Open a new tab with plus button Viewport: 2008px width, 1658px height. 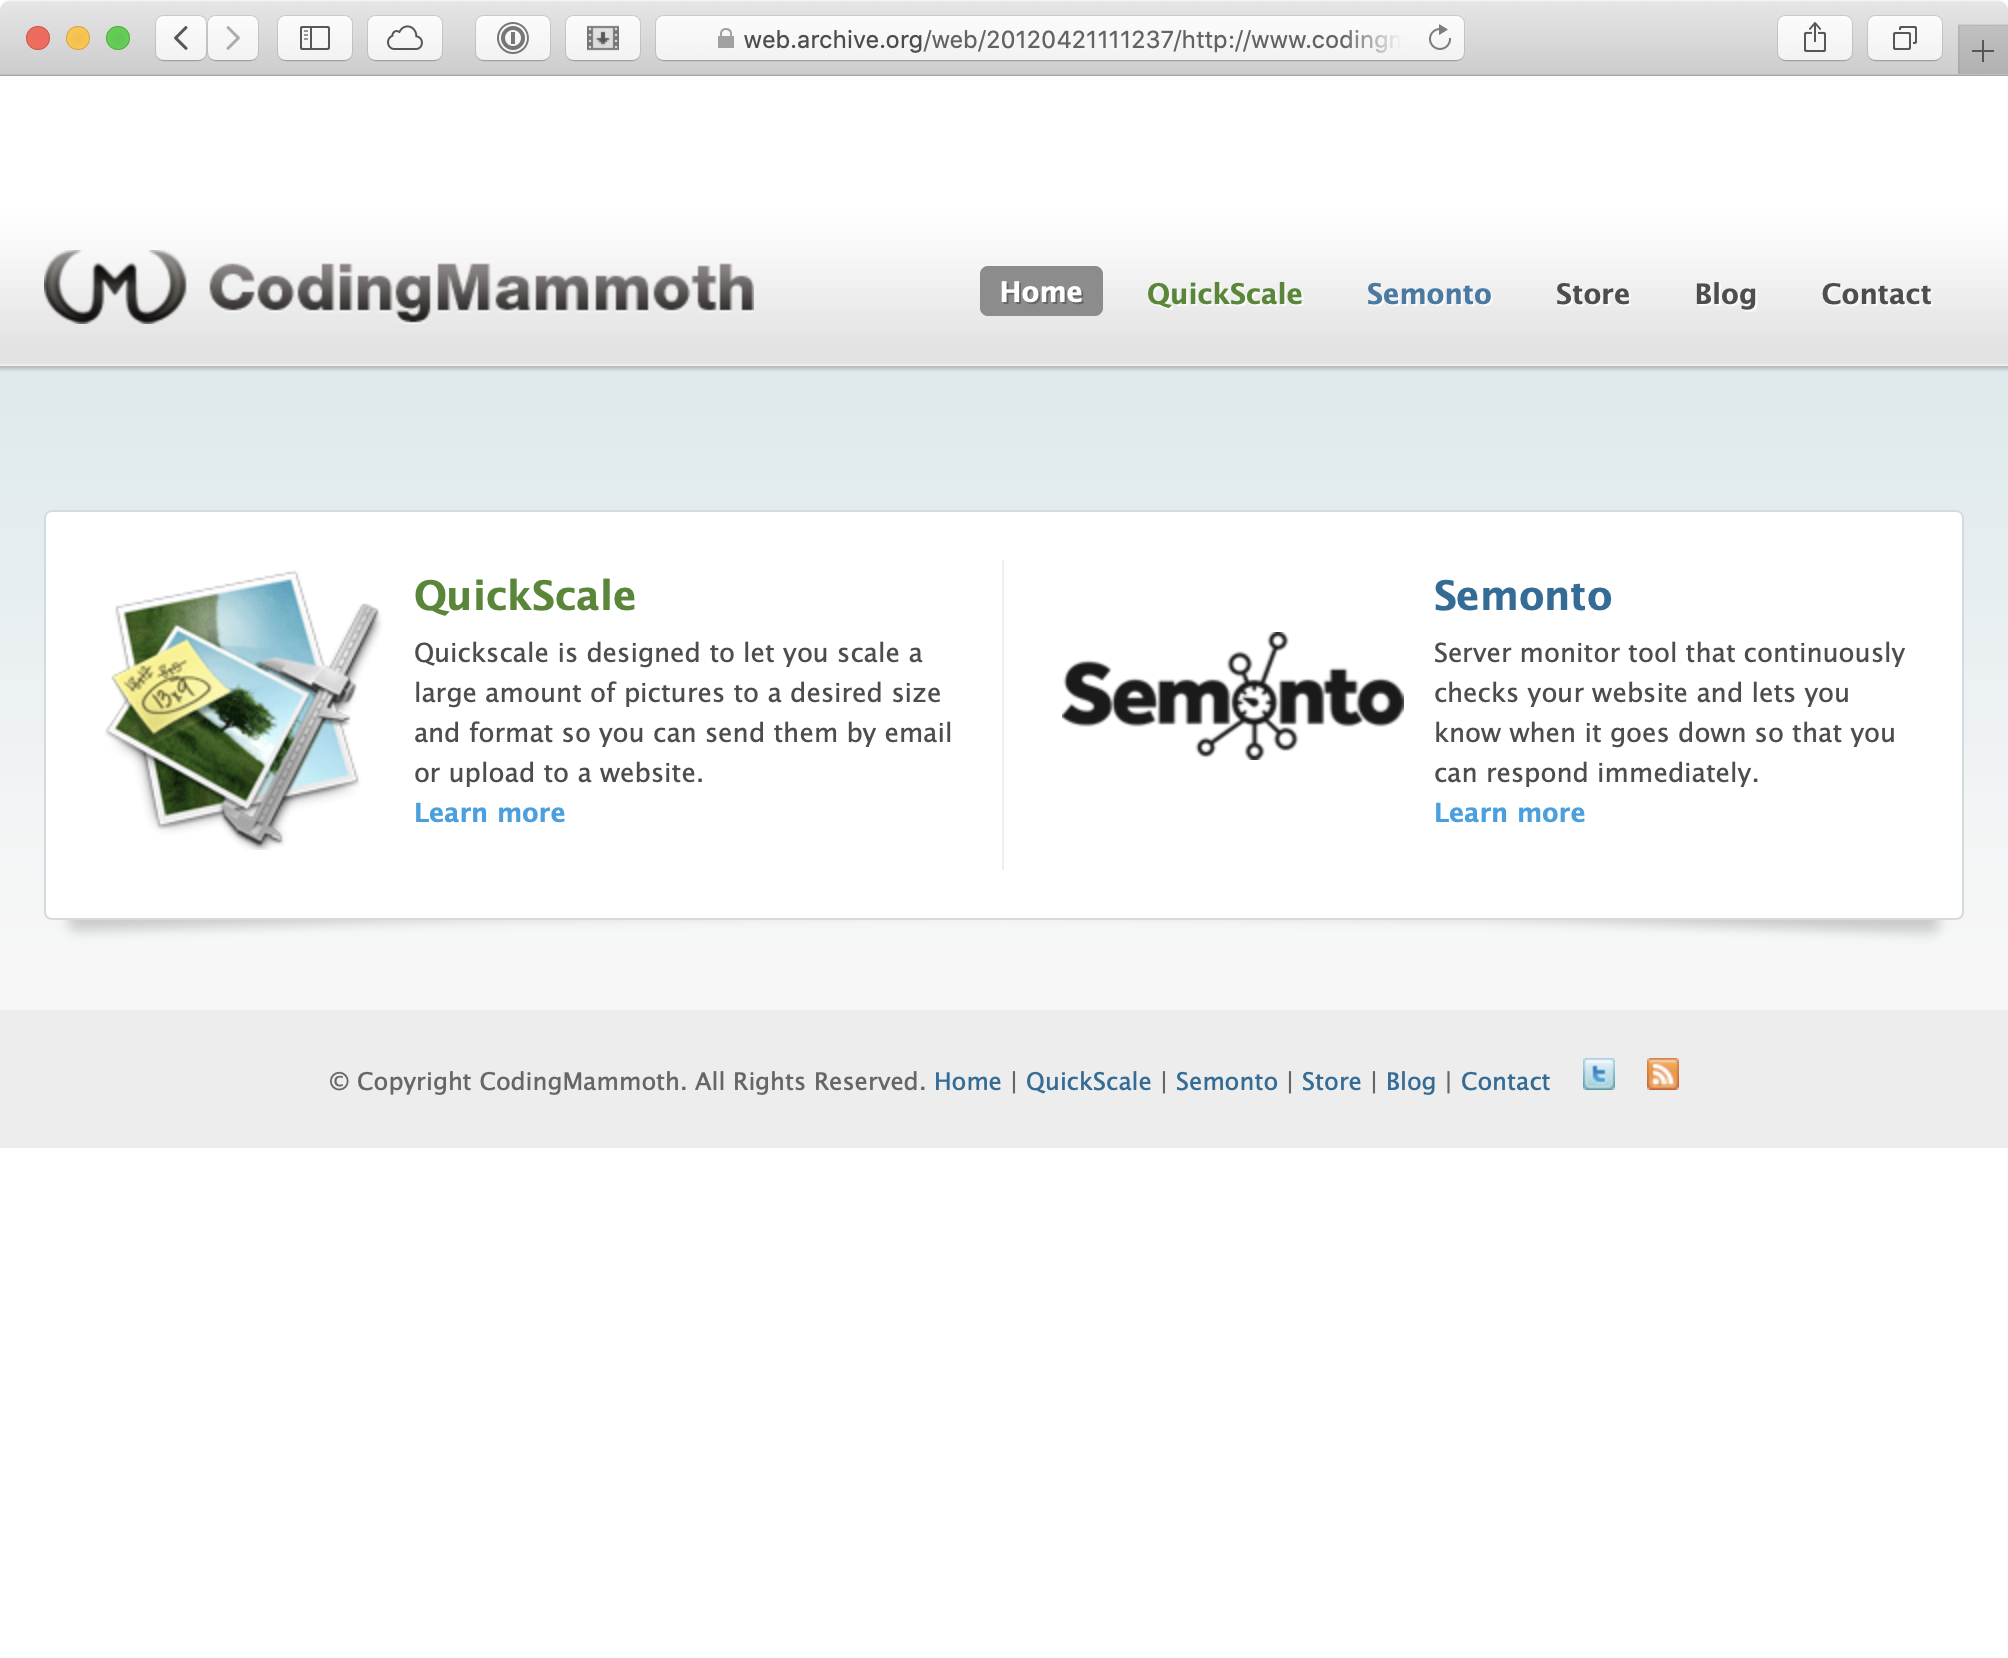click(1982, 51)
